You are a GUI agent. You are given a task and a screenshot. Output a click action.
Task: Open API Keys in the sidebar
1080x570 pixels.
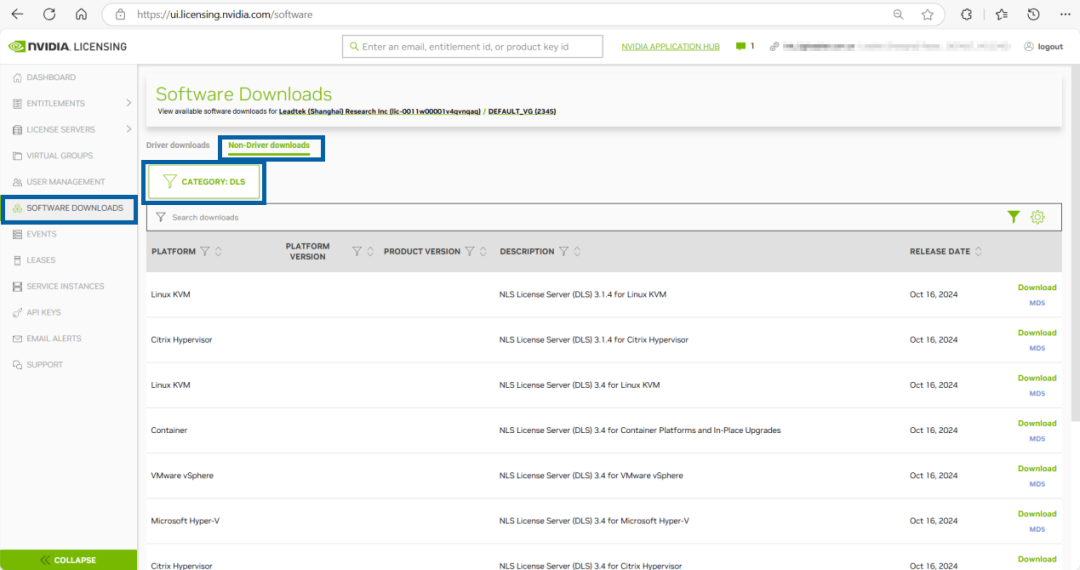(43, 313)
